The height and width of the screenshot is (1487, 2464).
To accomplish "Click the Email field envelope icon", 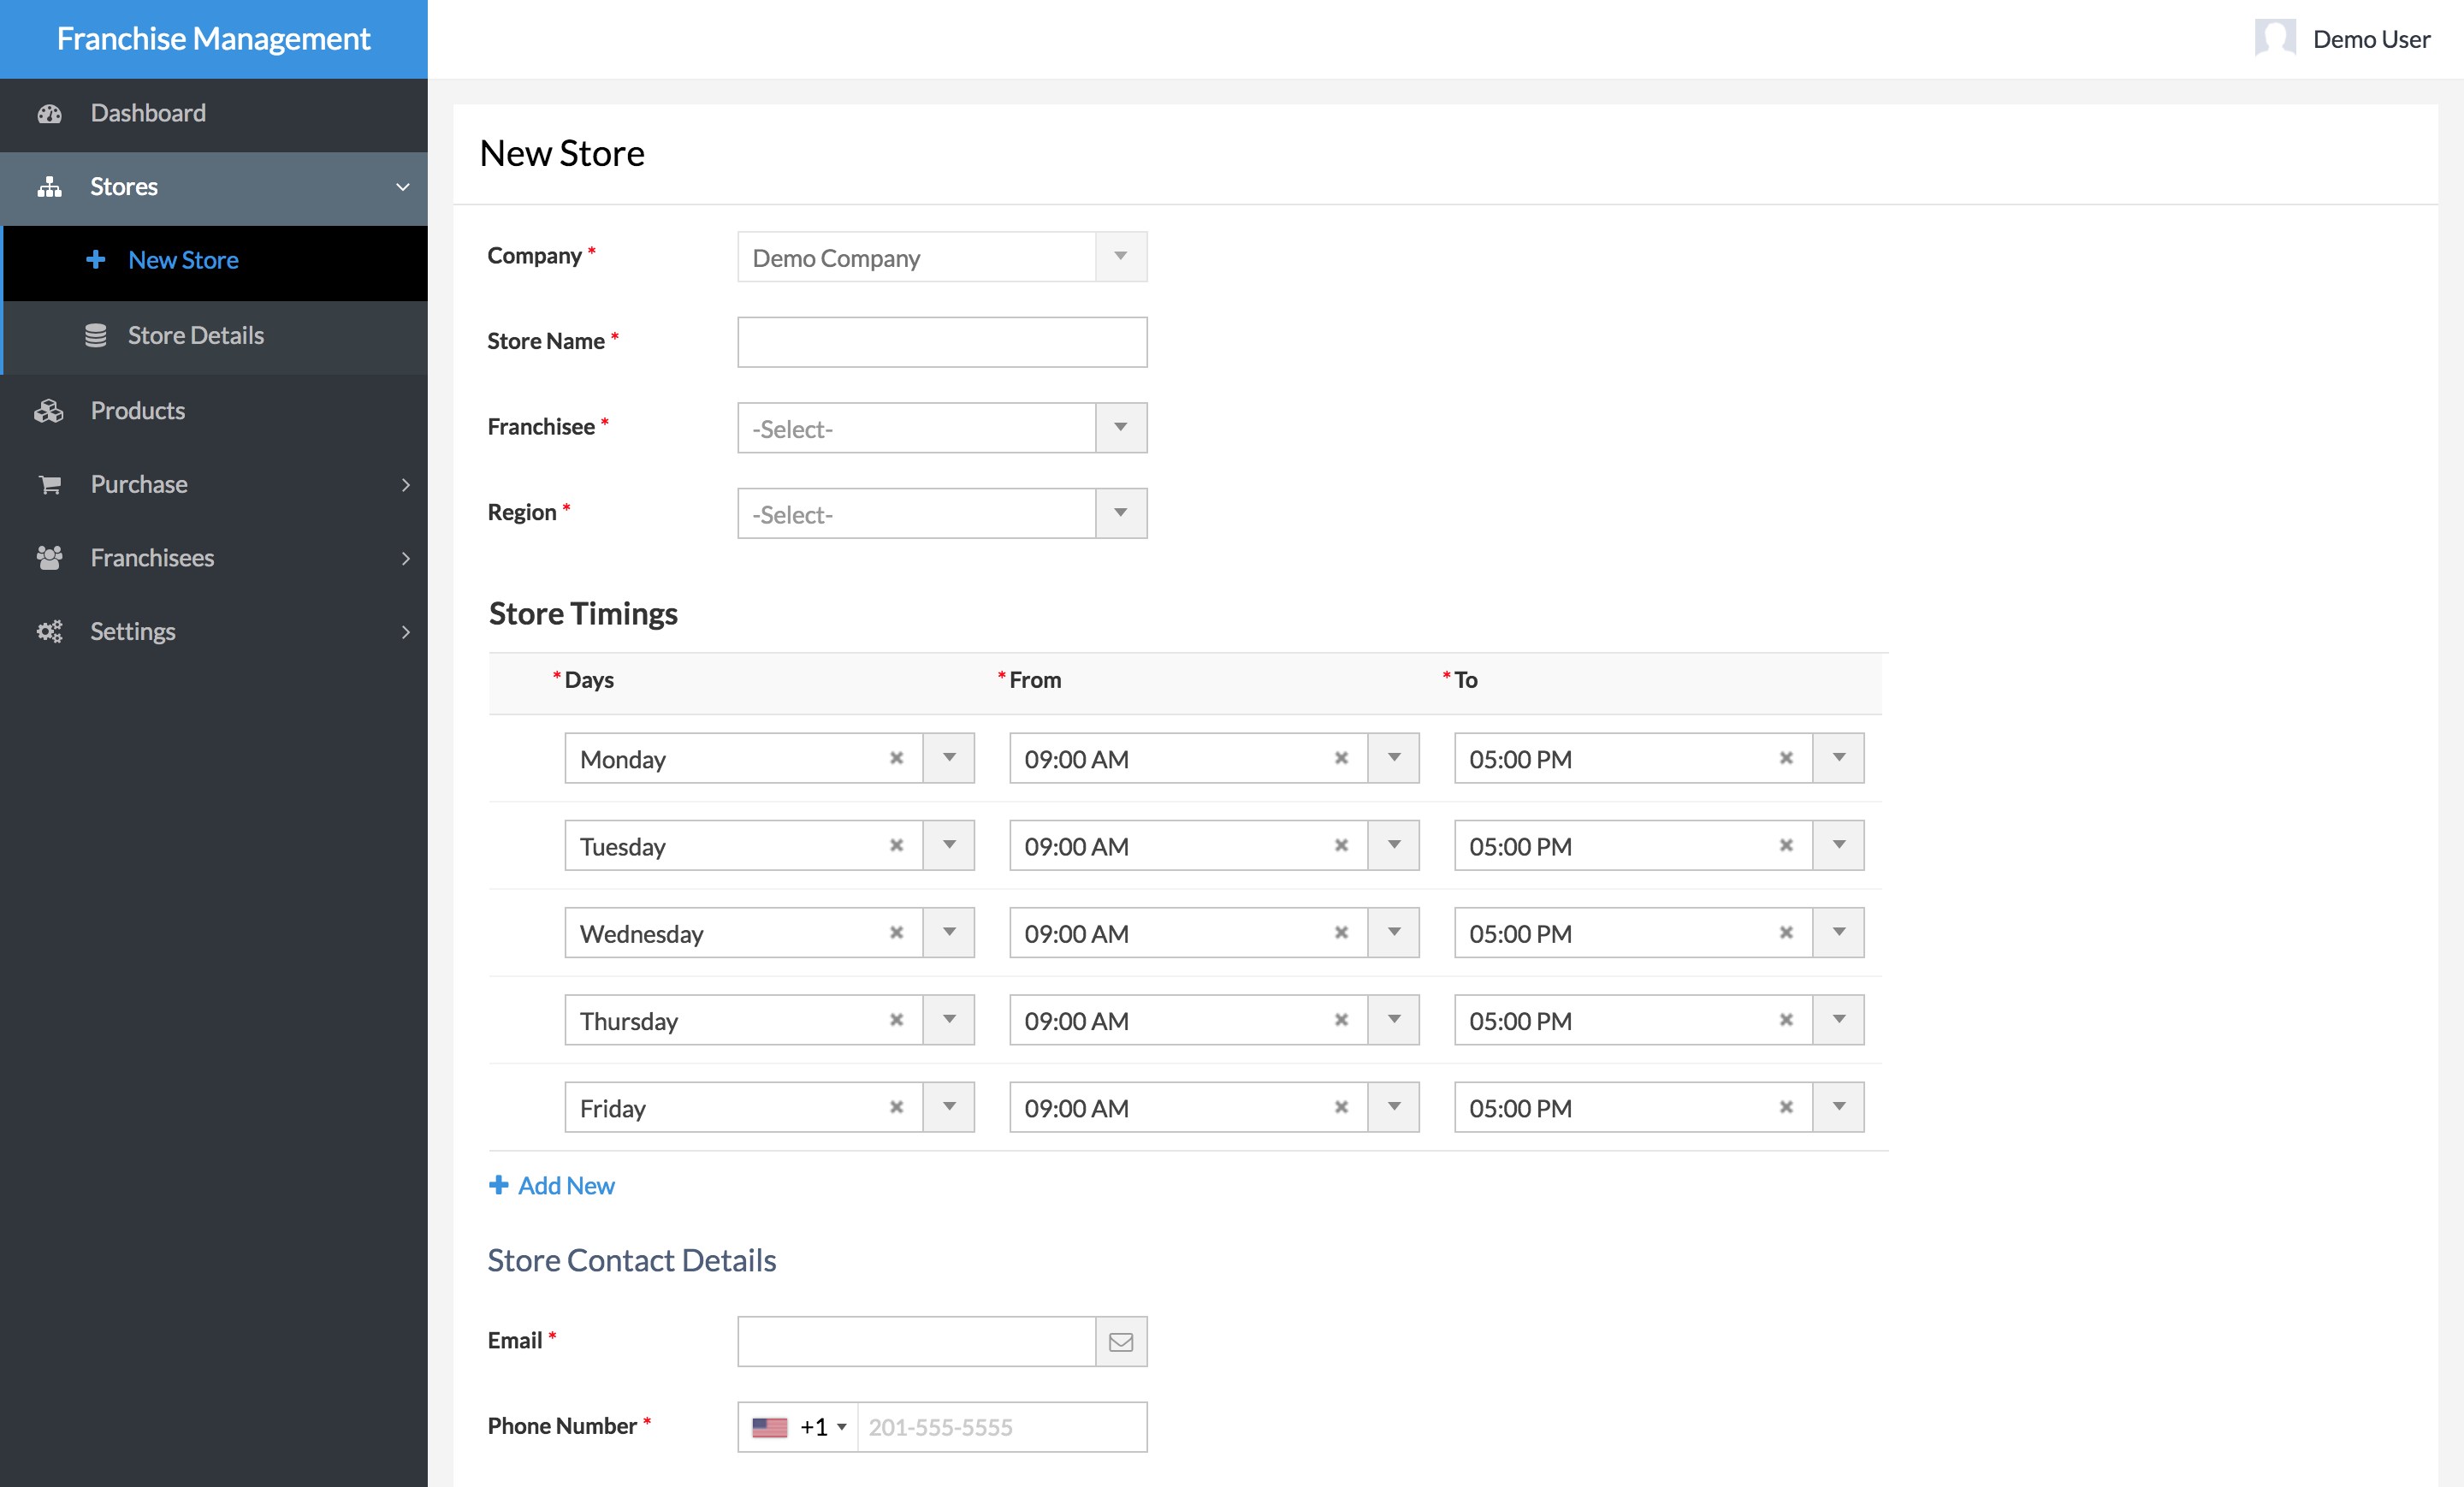I will pos(1121,1341).
